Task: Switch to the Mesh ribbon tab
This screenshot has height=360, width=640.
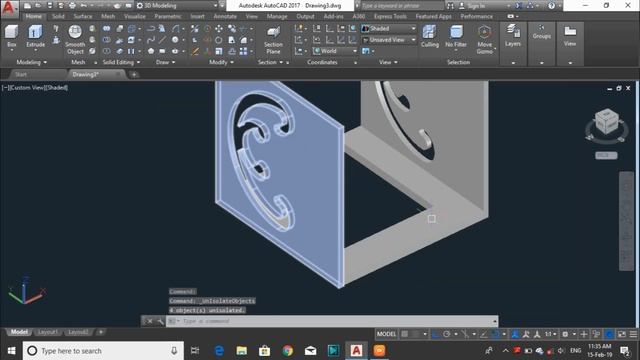Action: (x=108, y=16)
